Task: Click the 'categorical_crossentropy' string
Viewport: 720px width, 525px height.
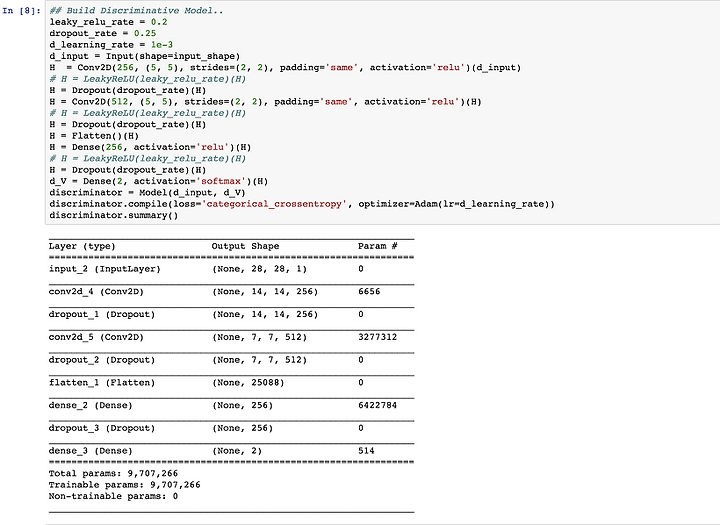Action: (274, 204)
